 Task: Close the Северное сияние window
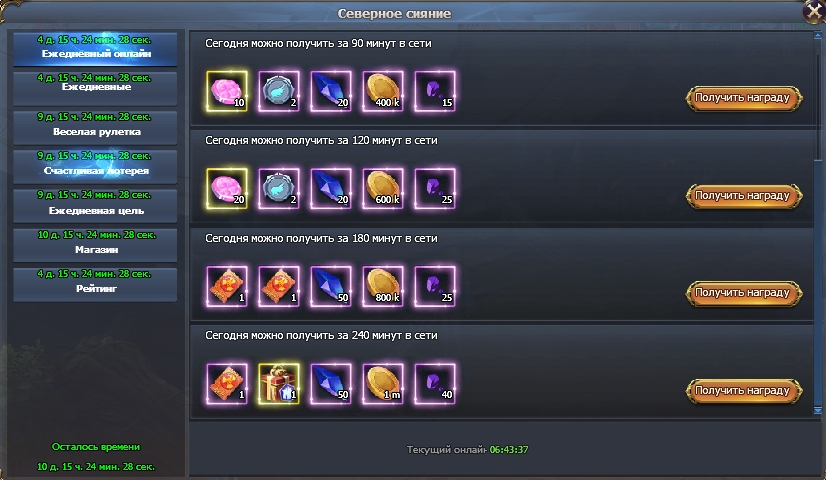click(814, 11)
